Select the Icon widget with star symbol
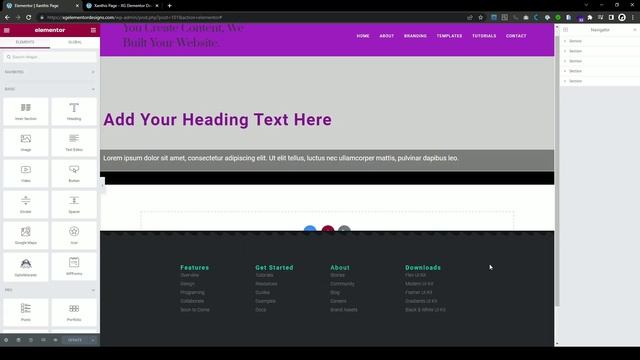The height and width of the screenshot is (360, 640). click(74, 236)
